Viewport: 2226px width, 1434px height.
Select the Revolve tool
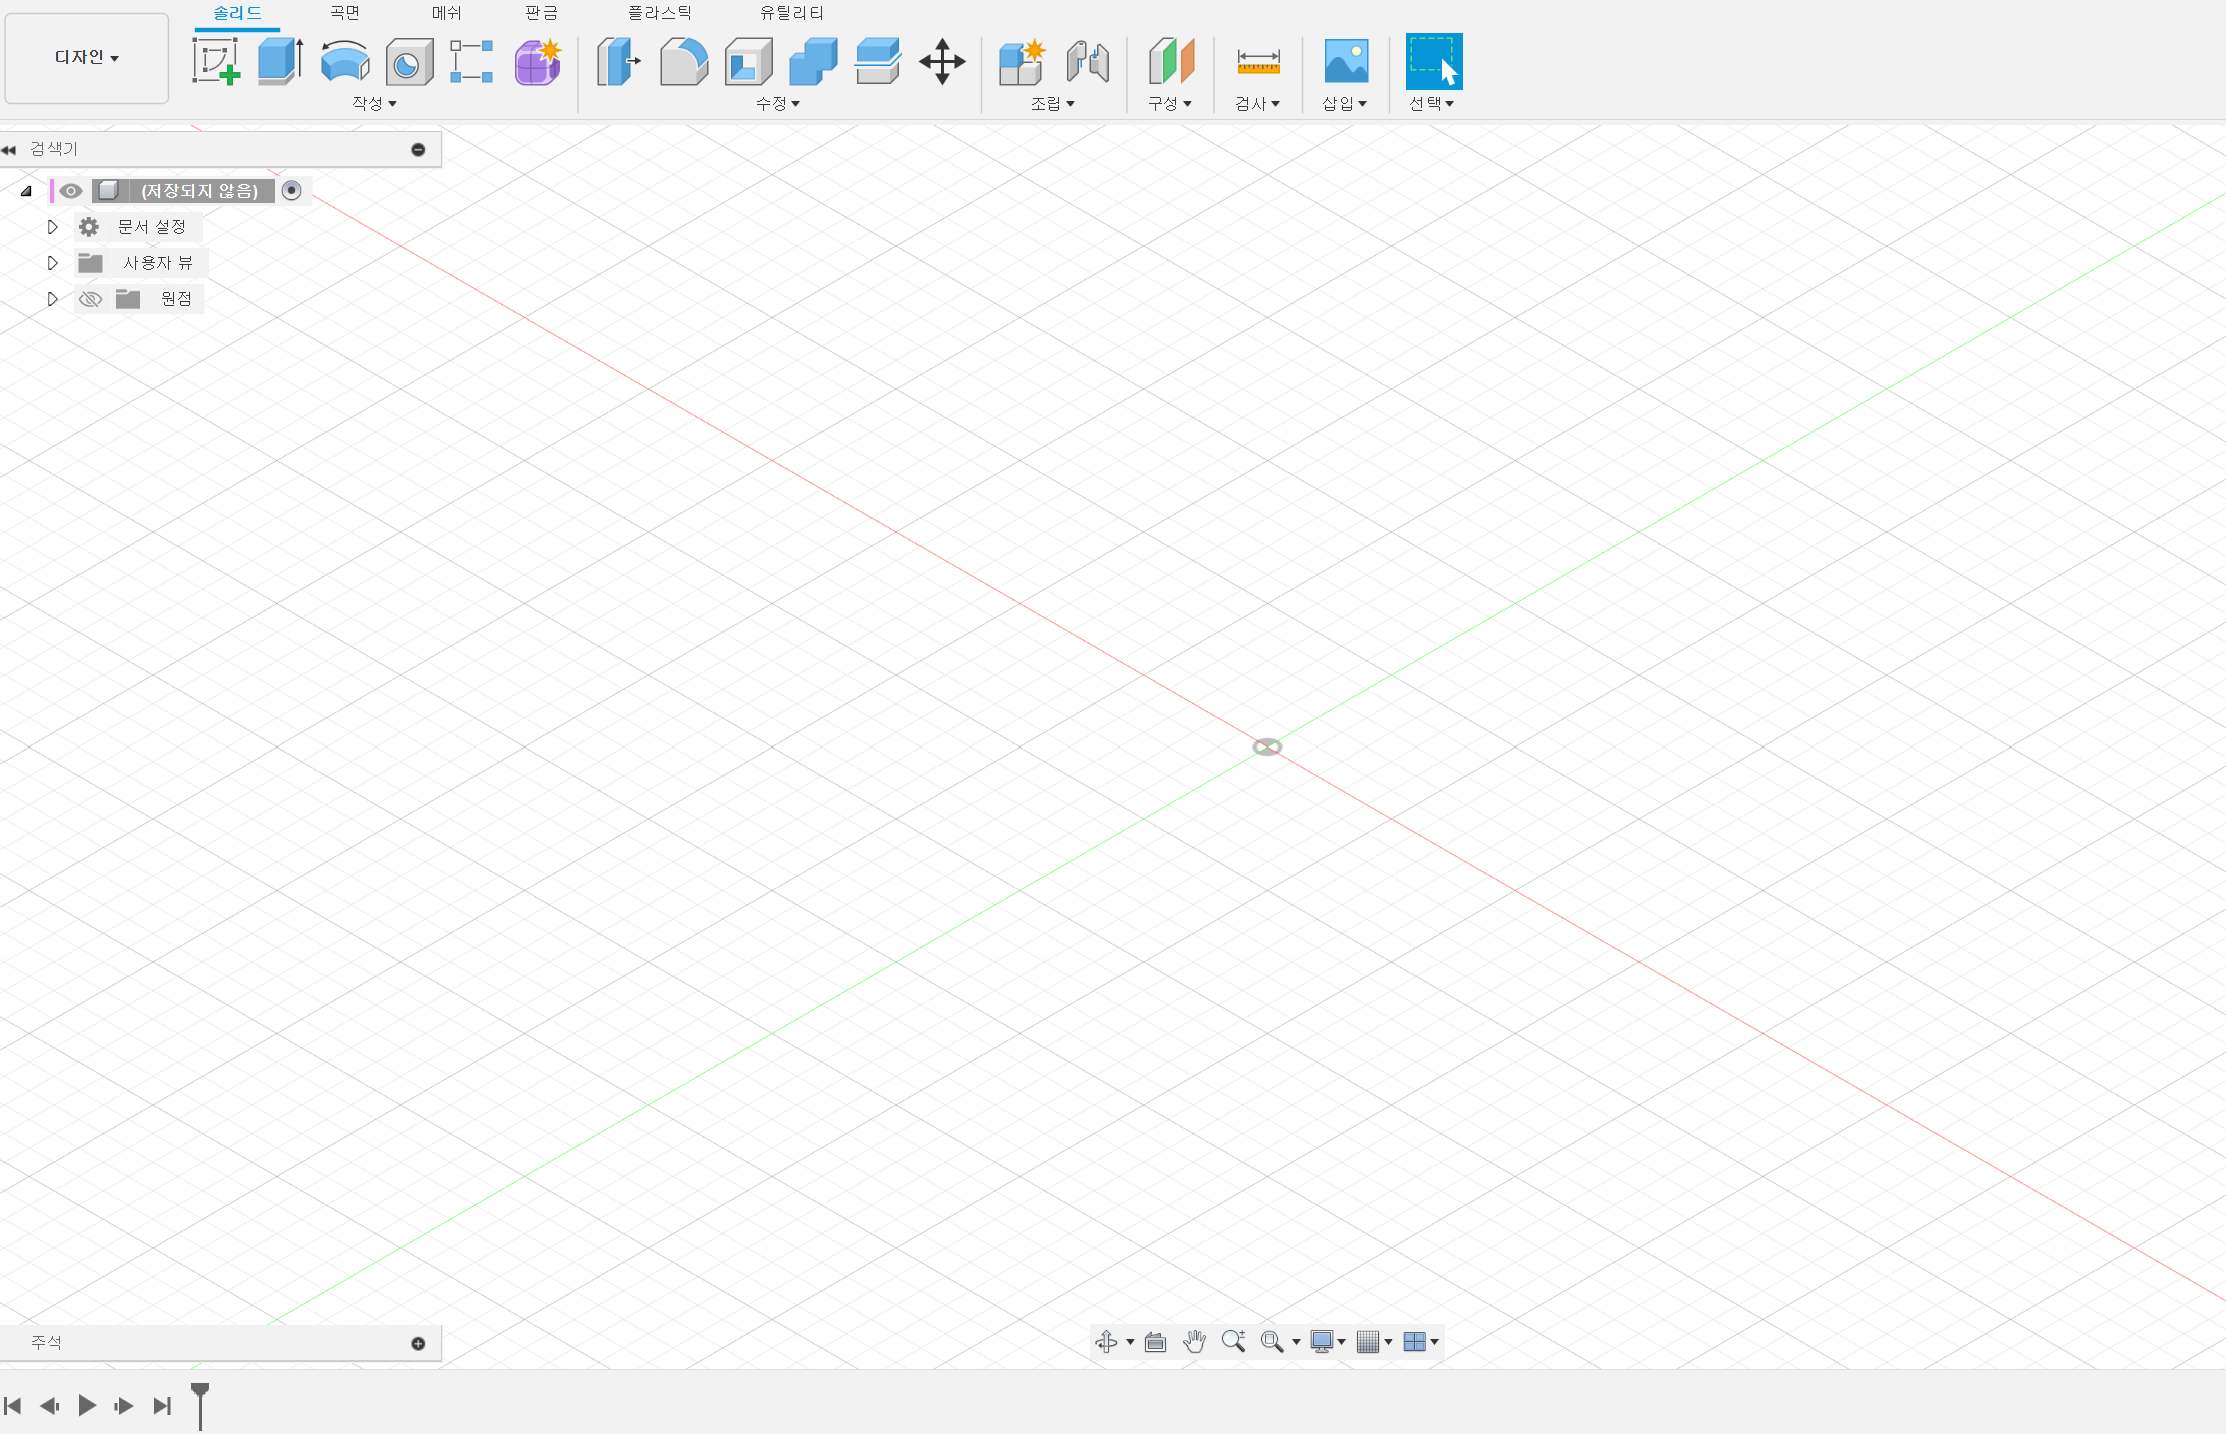click(344, 62)
